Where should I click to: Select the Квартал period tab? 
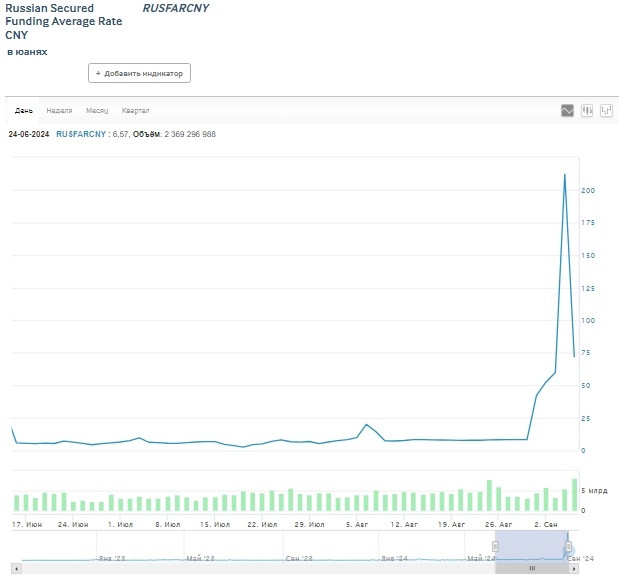click(x=135, y=111)
